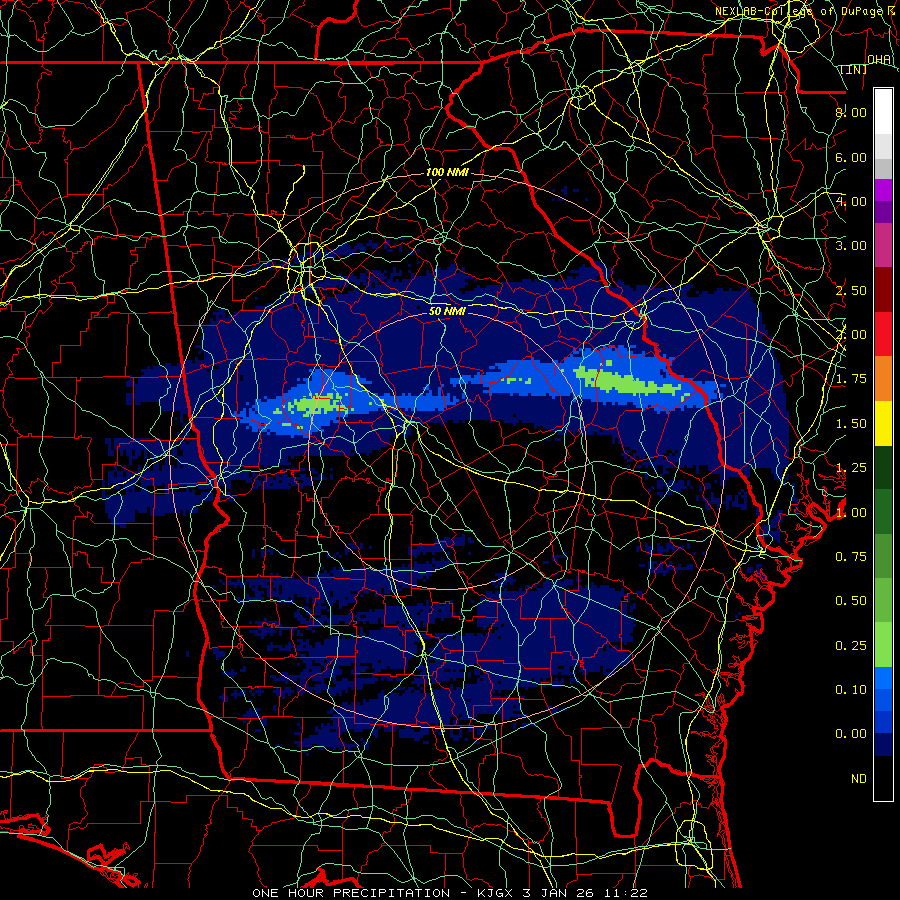Select the 0.25 legend value
This screenshot has width=900, height=900.
(x=851, y=645)
